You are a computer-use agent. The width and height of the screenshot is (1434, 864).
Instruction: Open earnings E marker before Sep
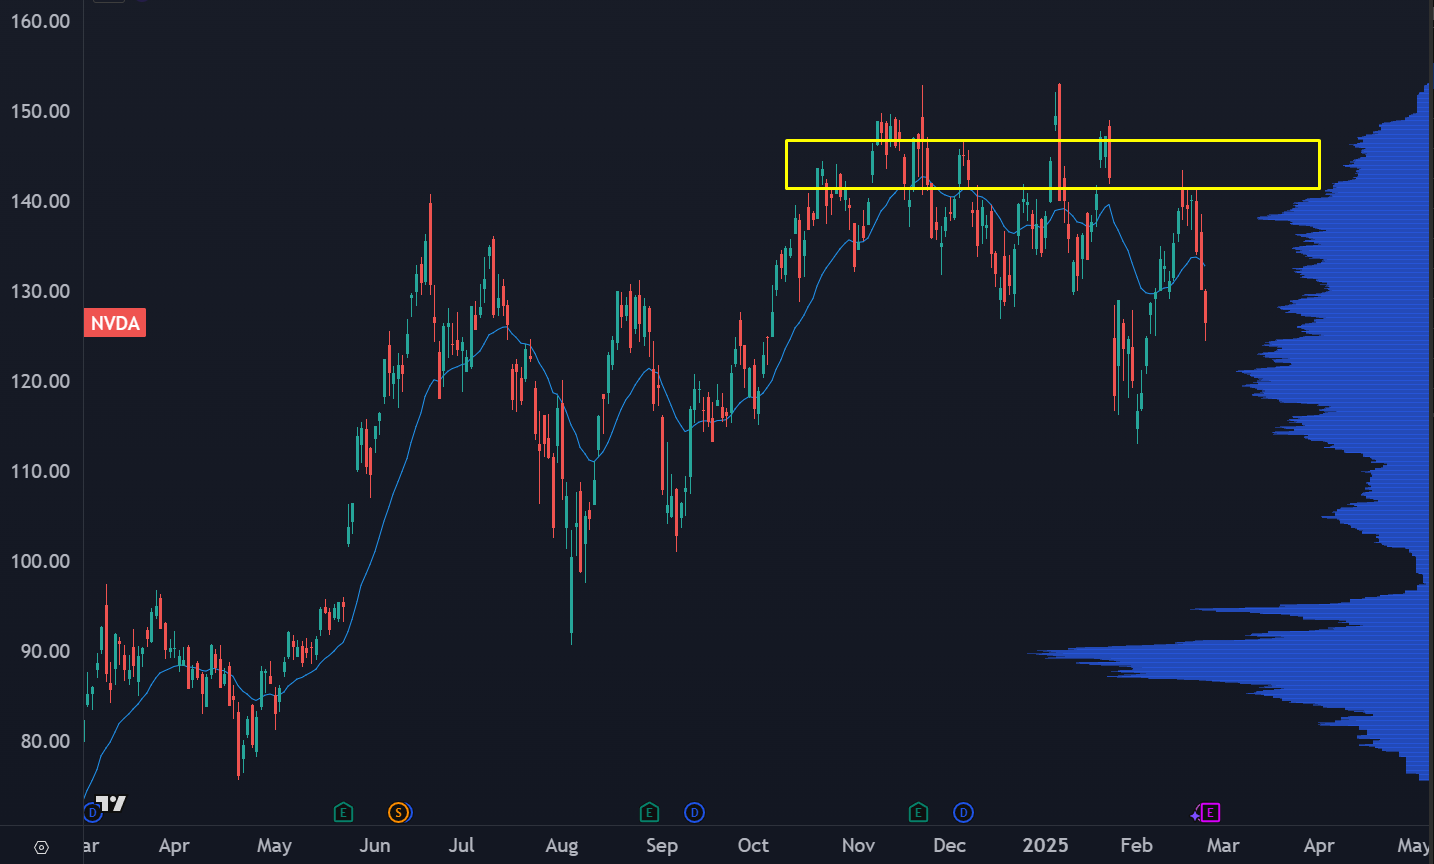pos(649,813)
